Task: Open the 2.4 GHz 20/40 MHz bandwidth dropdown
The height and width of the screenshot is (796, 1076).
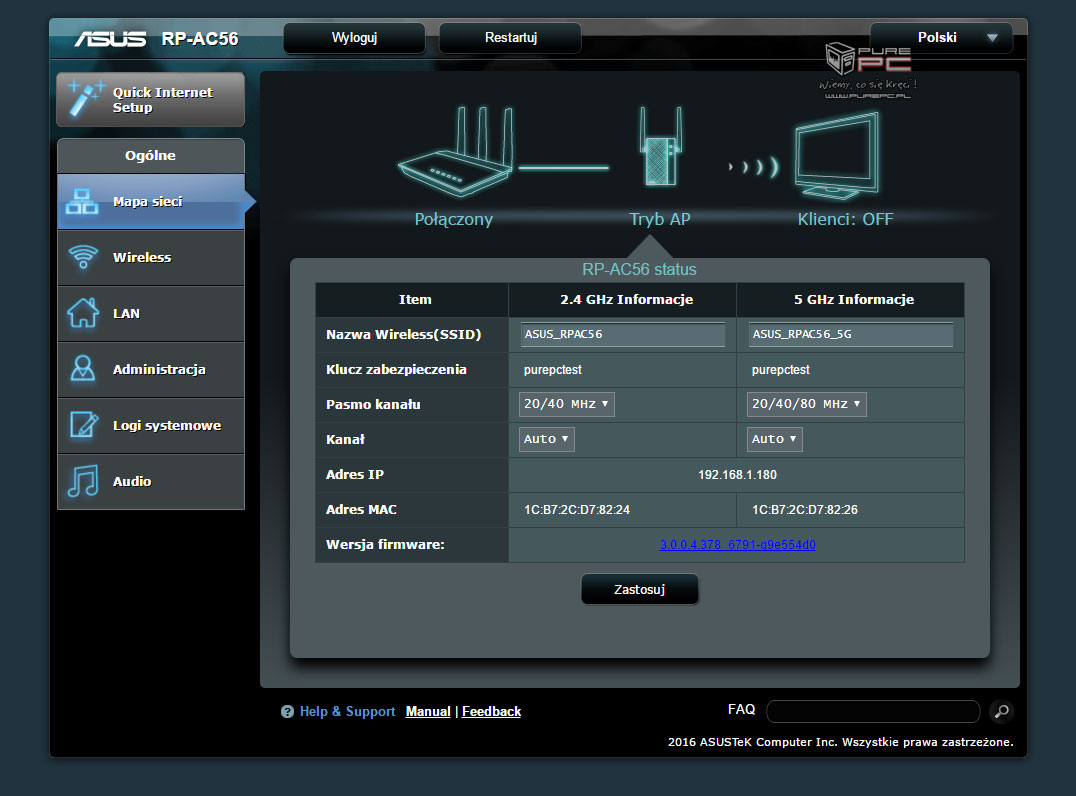Action: click(x=566, y=404)
